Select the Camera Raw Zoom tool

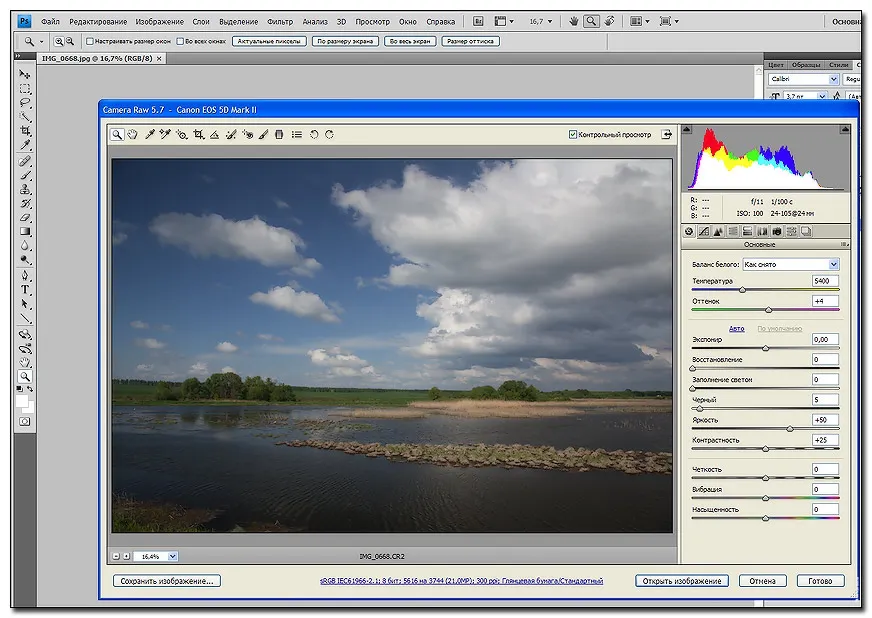[117, 135]
